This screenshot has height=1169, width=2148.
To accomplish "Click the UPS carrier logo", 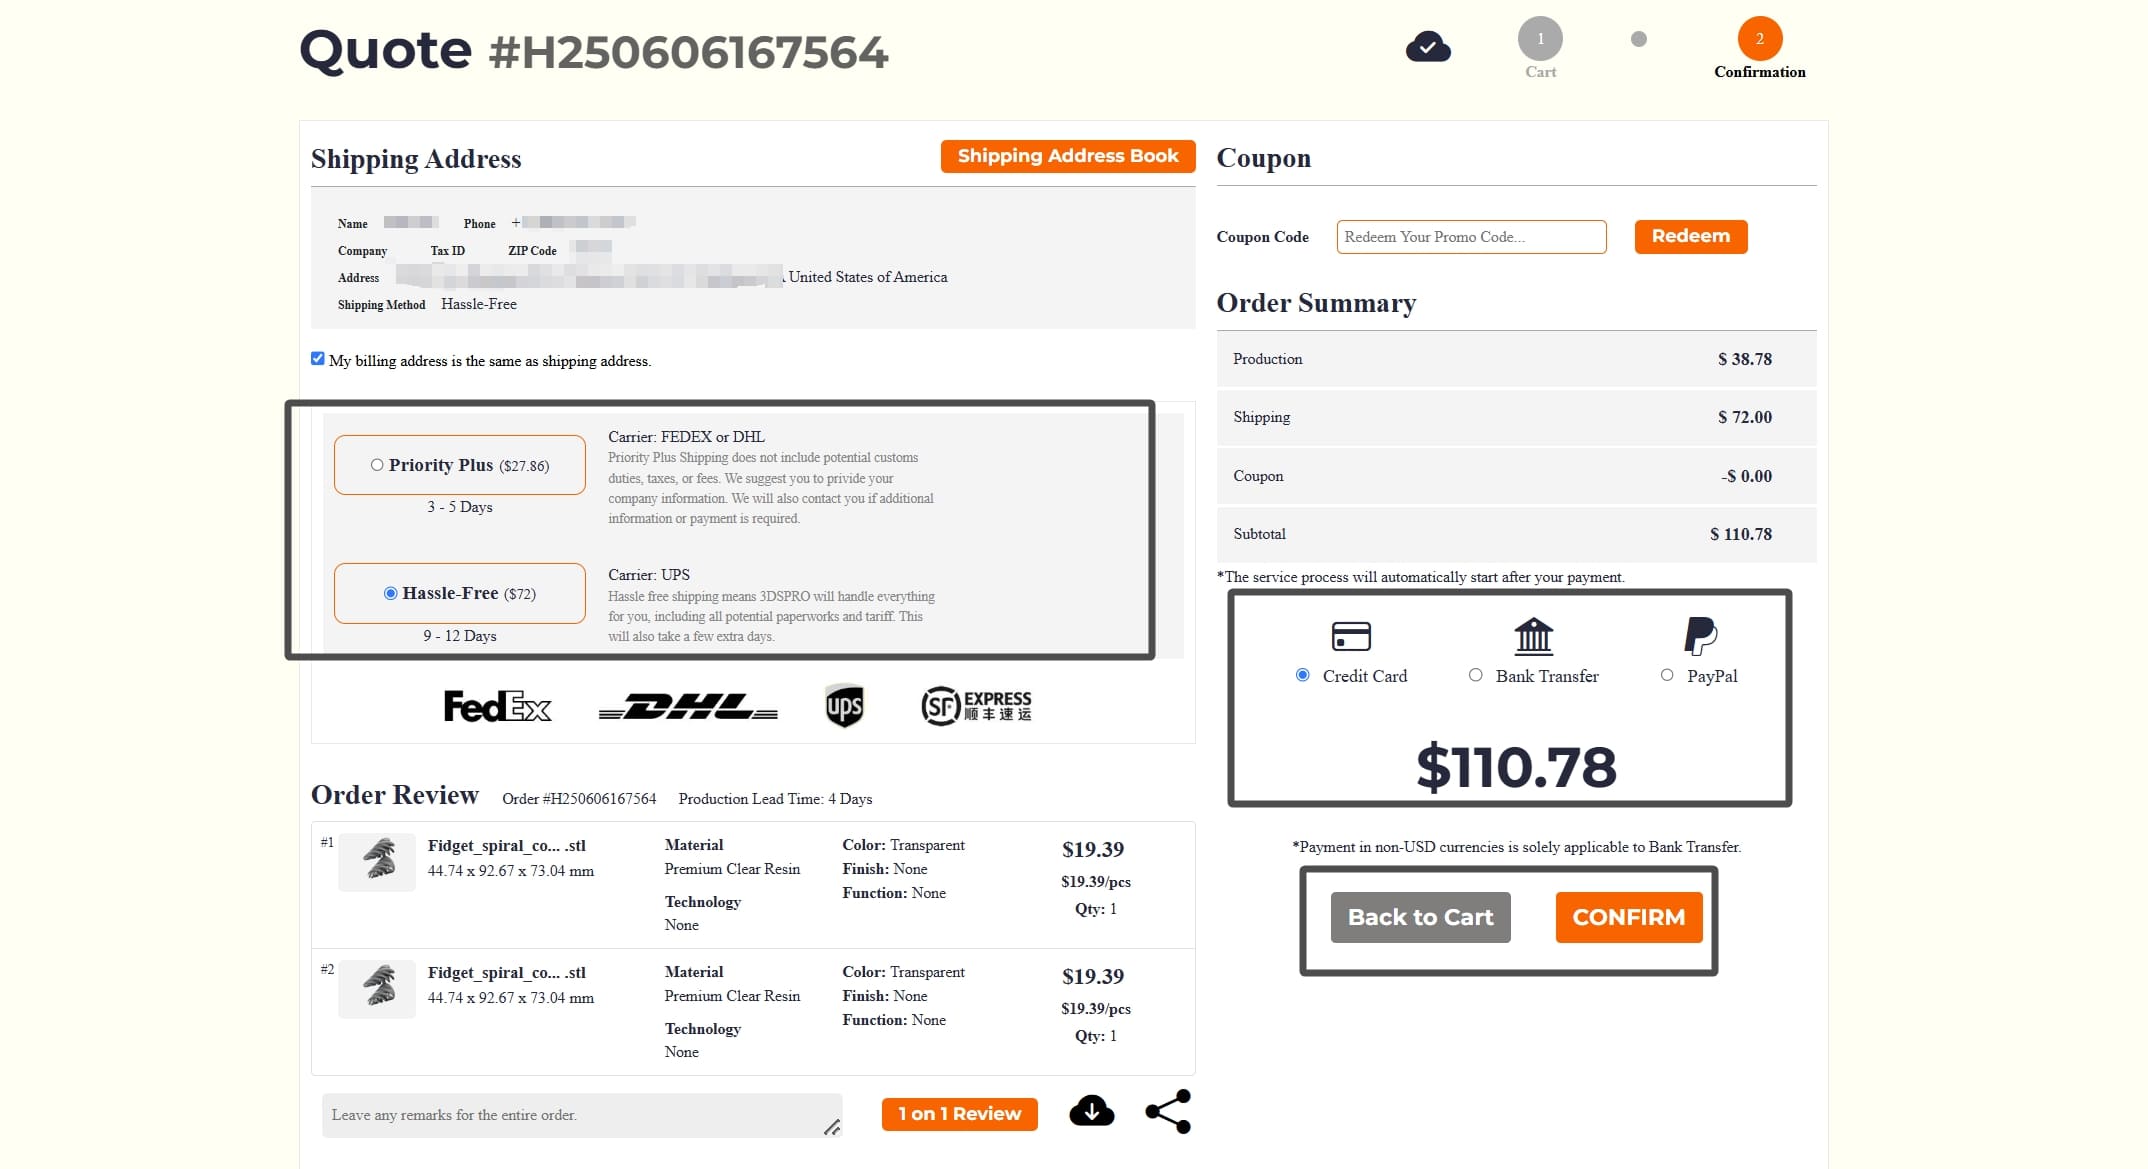I will point(845,706).
